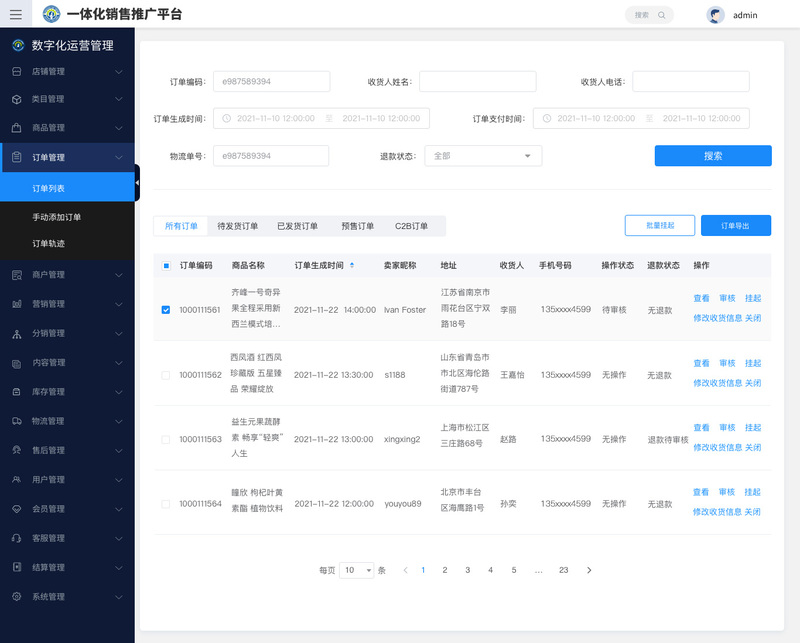The image size is (800, 643).
Task: Check order 1000111564 checkbox
Action: point(166,504)
